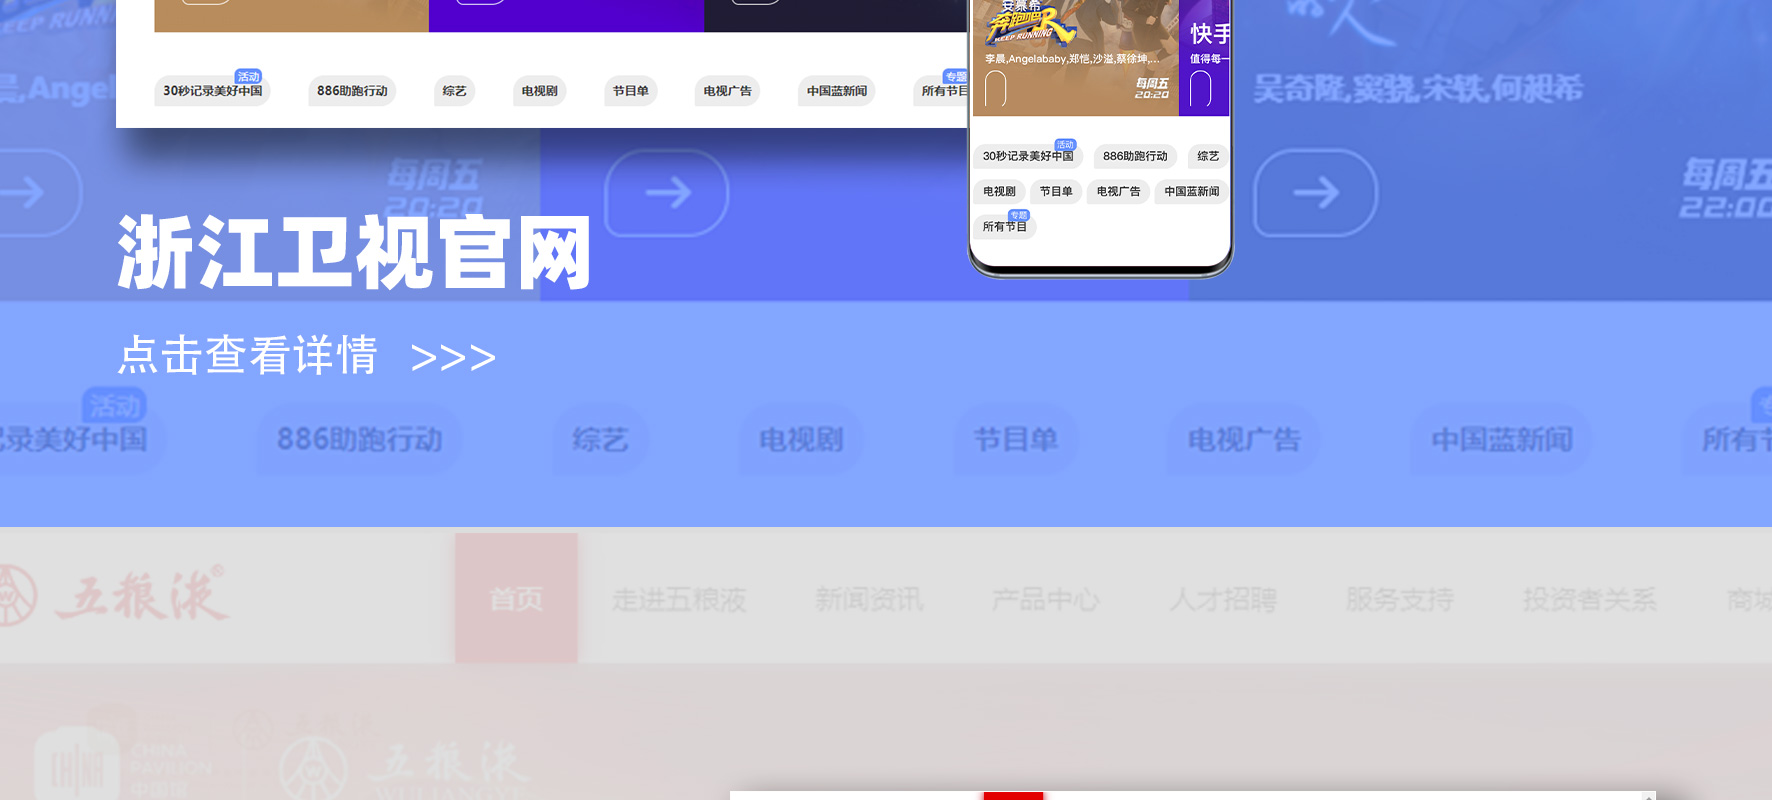
Task: Click pill icon on Keep Running phone card
Action: [x=996, y=89]
